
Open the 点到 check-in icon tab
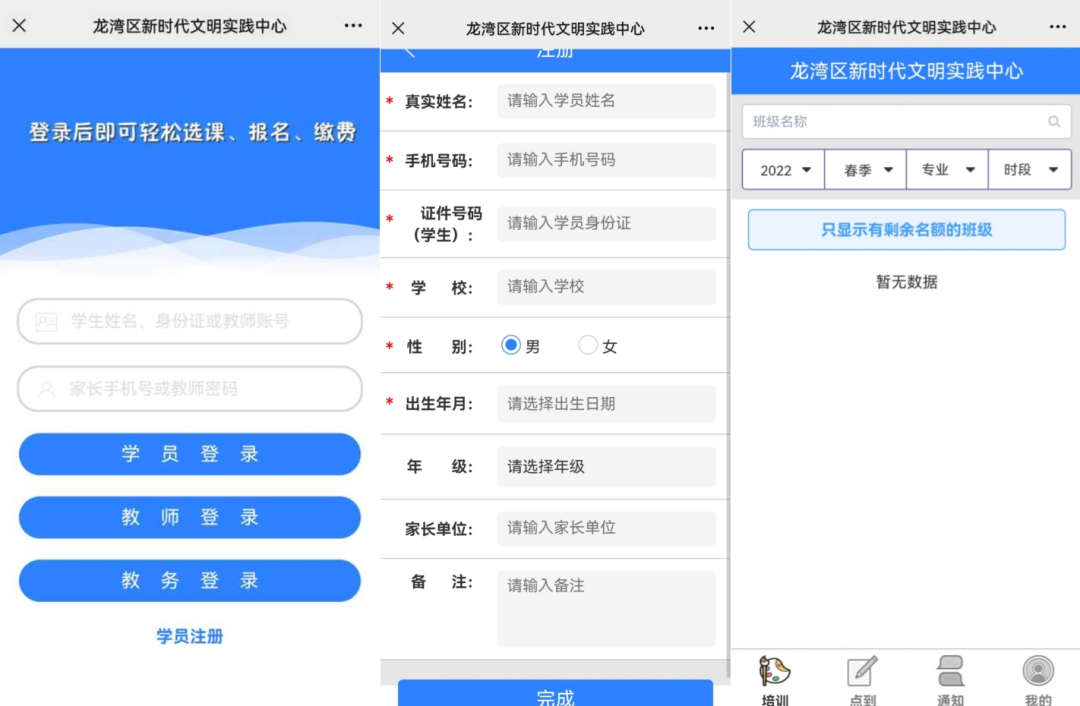click(862, 671)
